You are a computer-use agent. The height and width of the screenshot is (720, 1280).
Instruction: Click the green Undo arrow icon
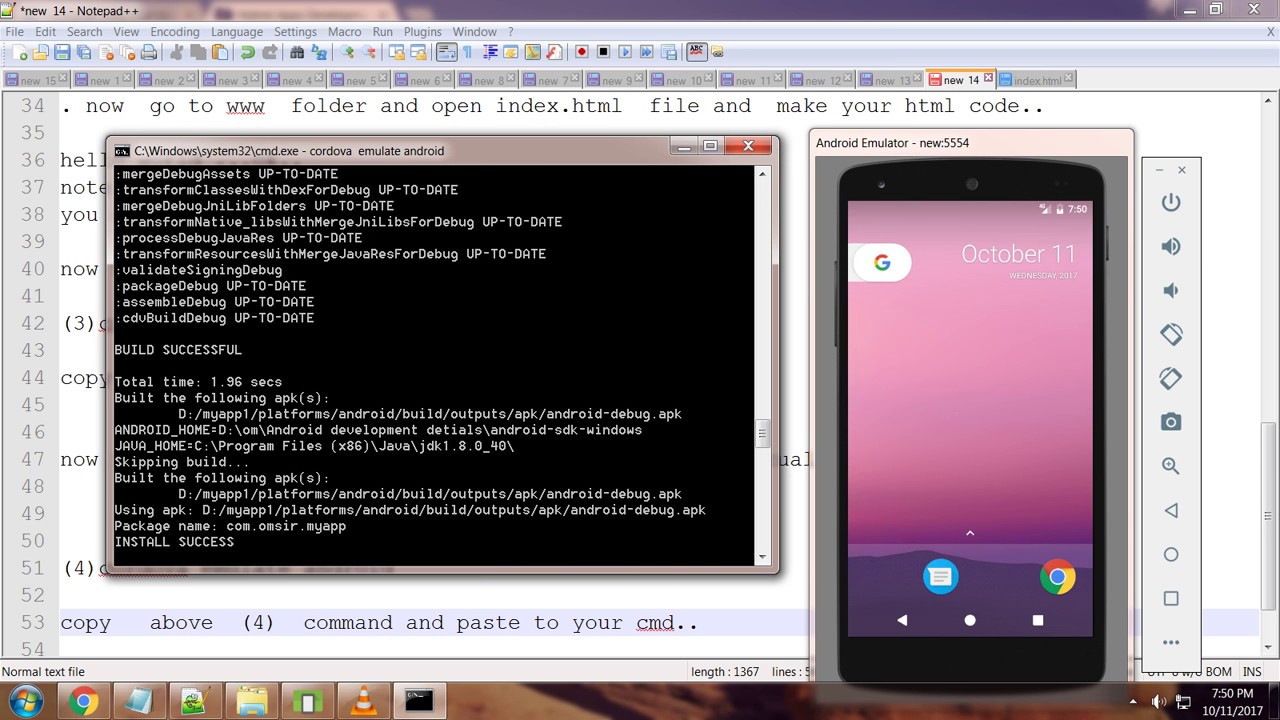click(247, 52)
